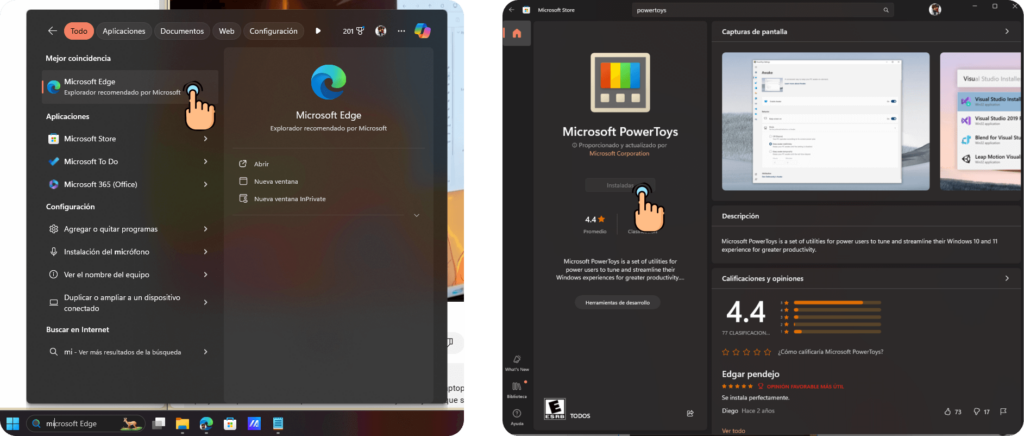Open the Biblioteca library icon
The height and width of the screenshot is (436, 1024).
(517, 387)
